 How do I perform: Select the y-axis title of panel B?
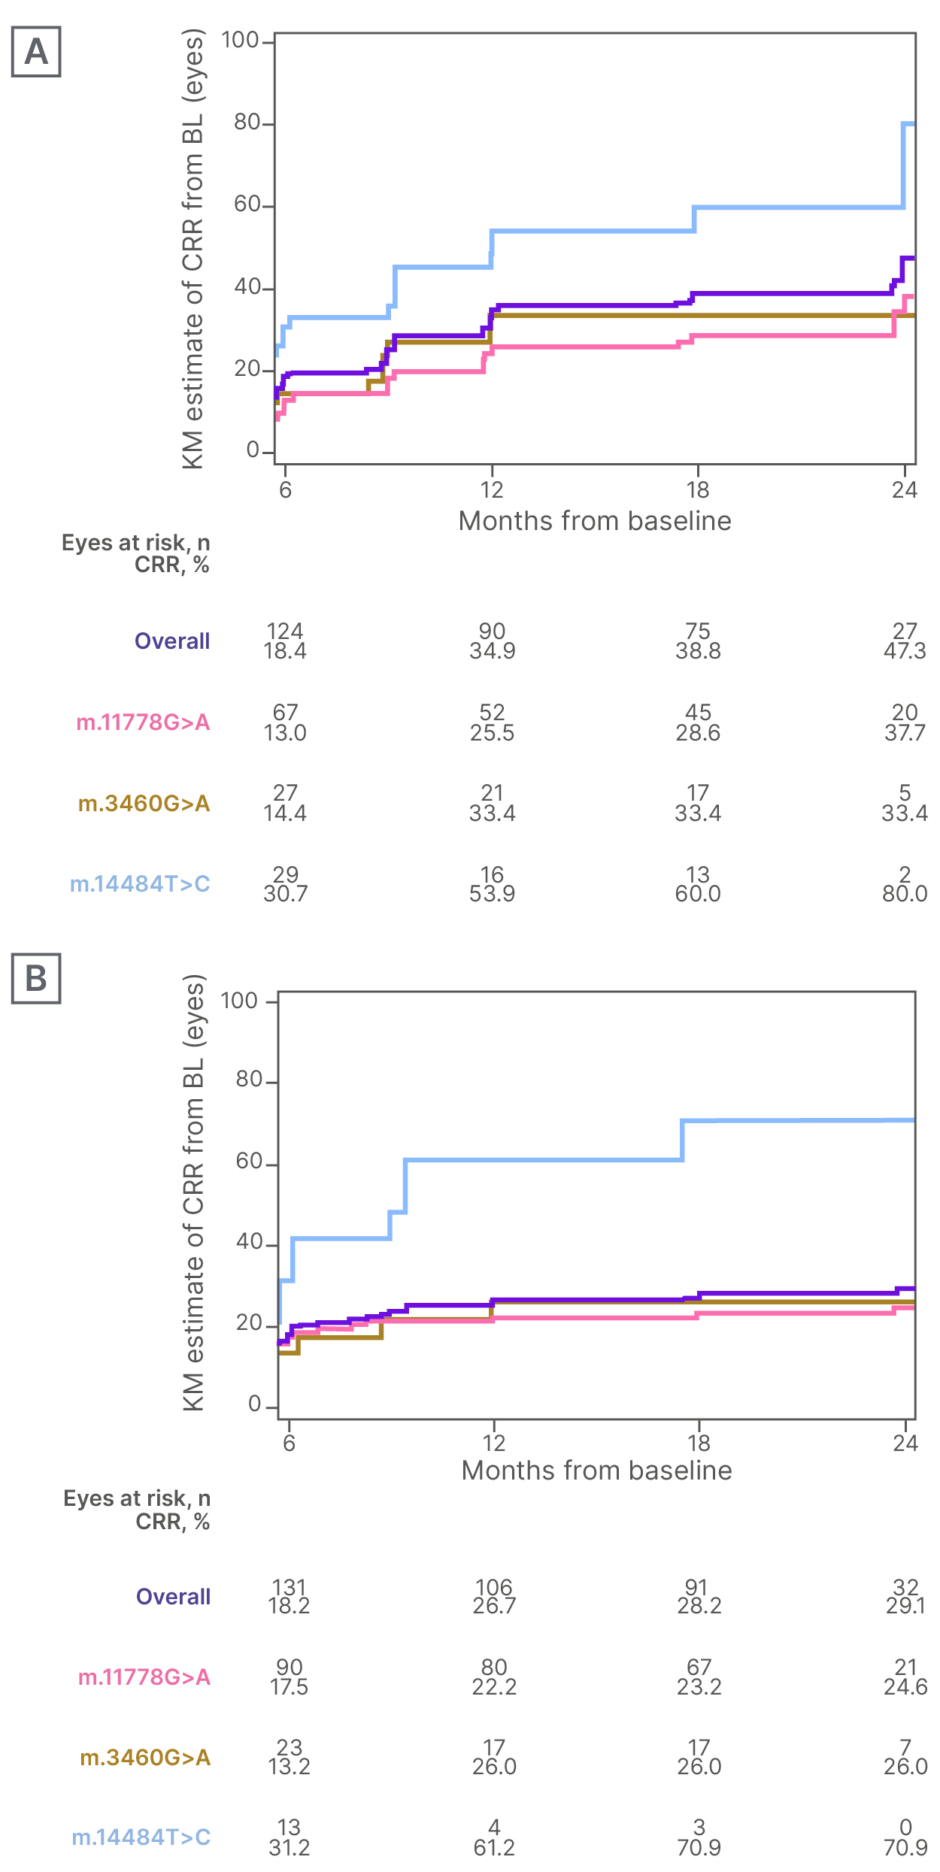[193, 1193]
